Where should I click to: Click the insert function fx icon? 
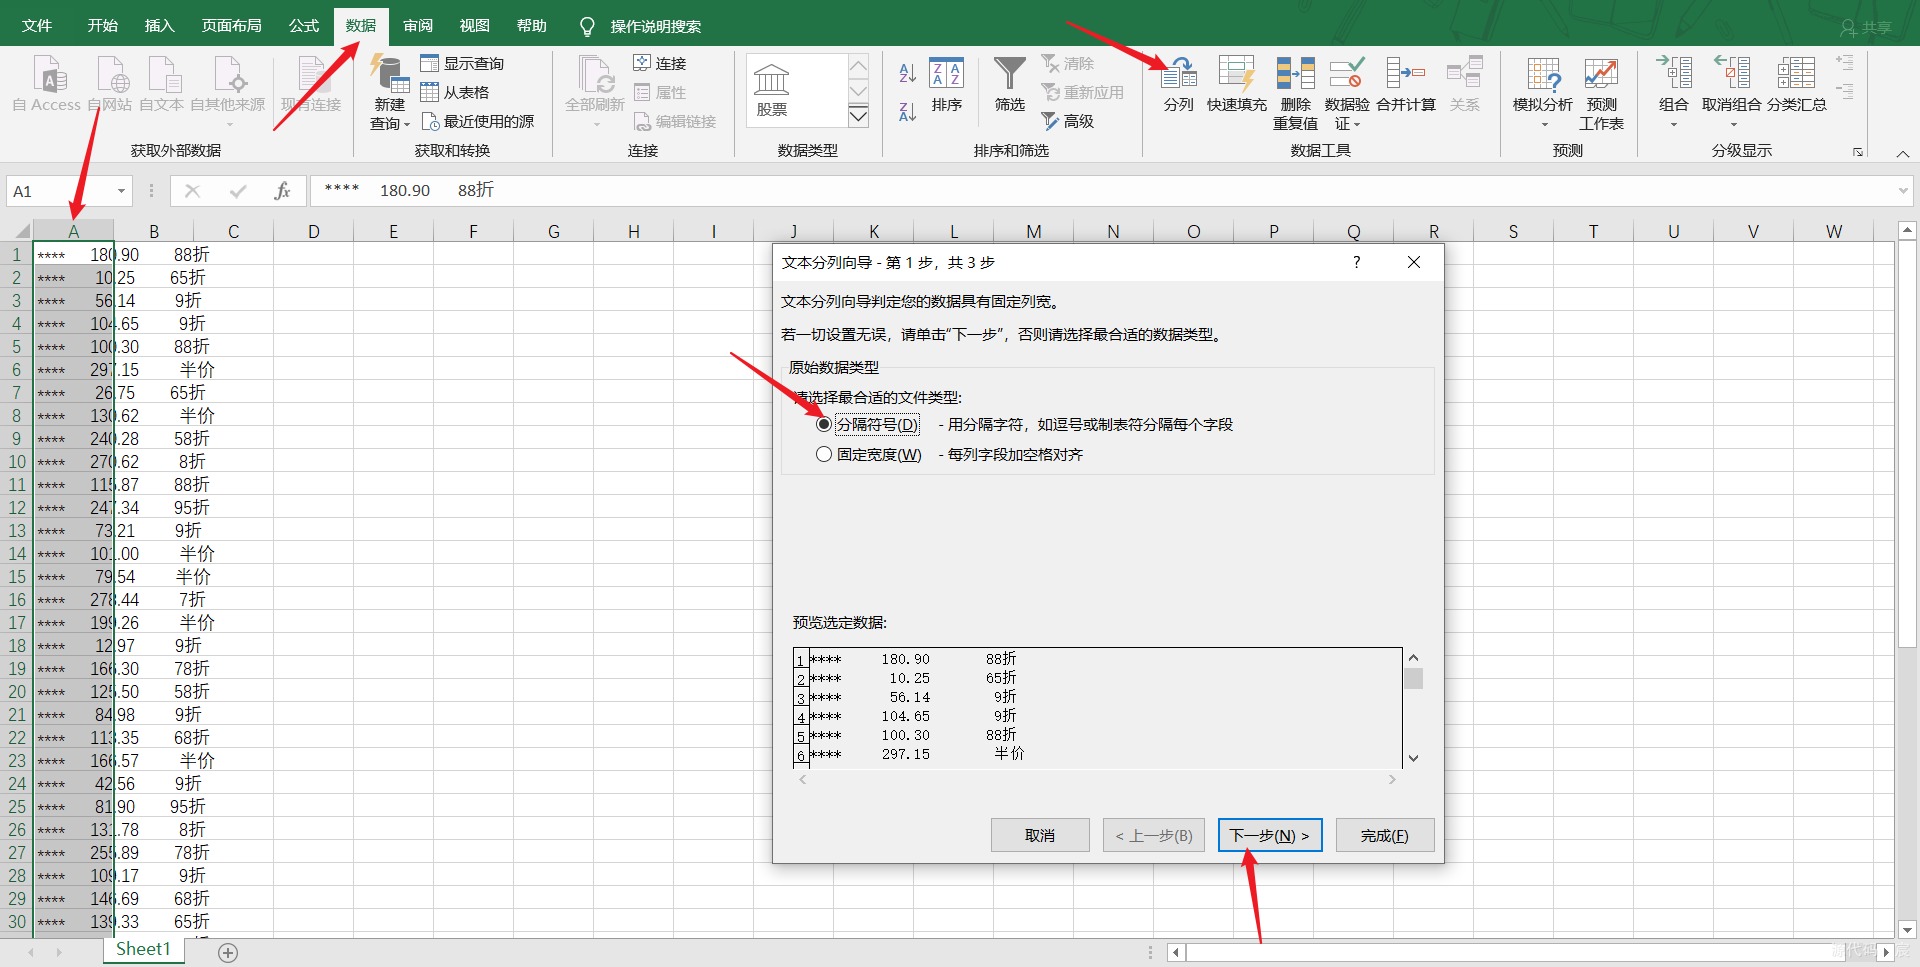[x=282, y=191]
